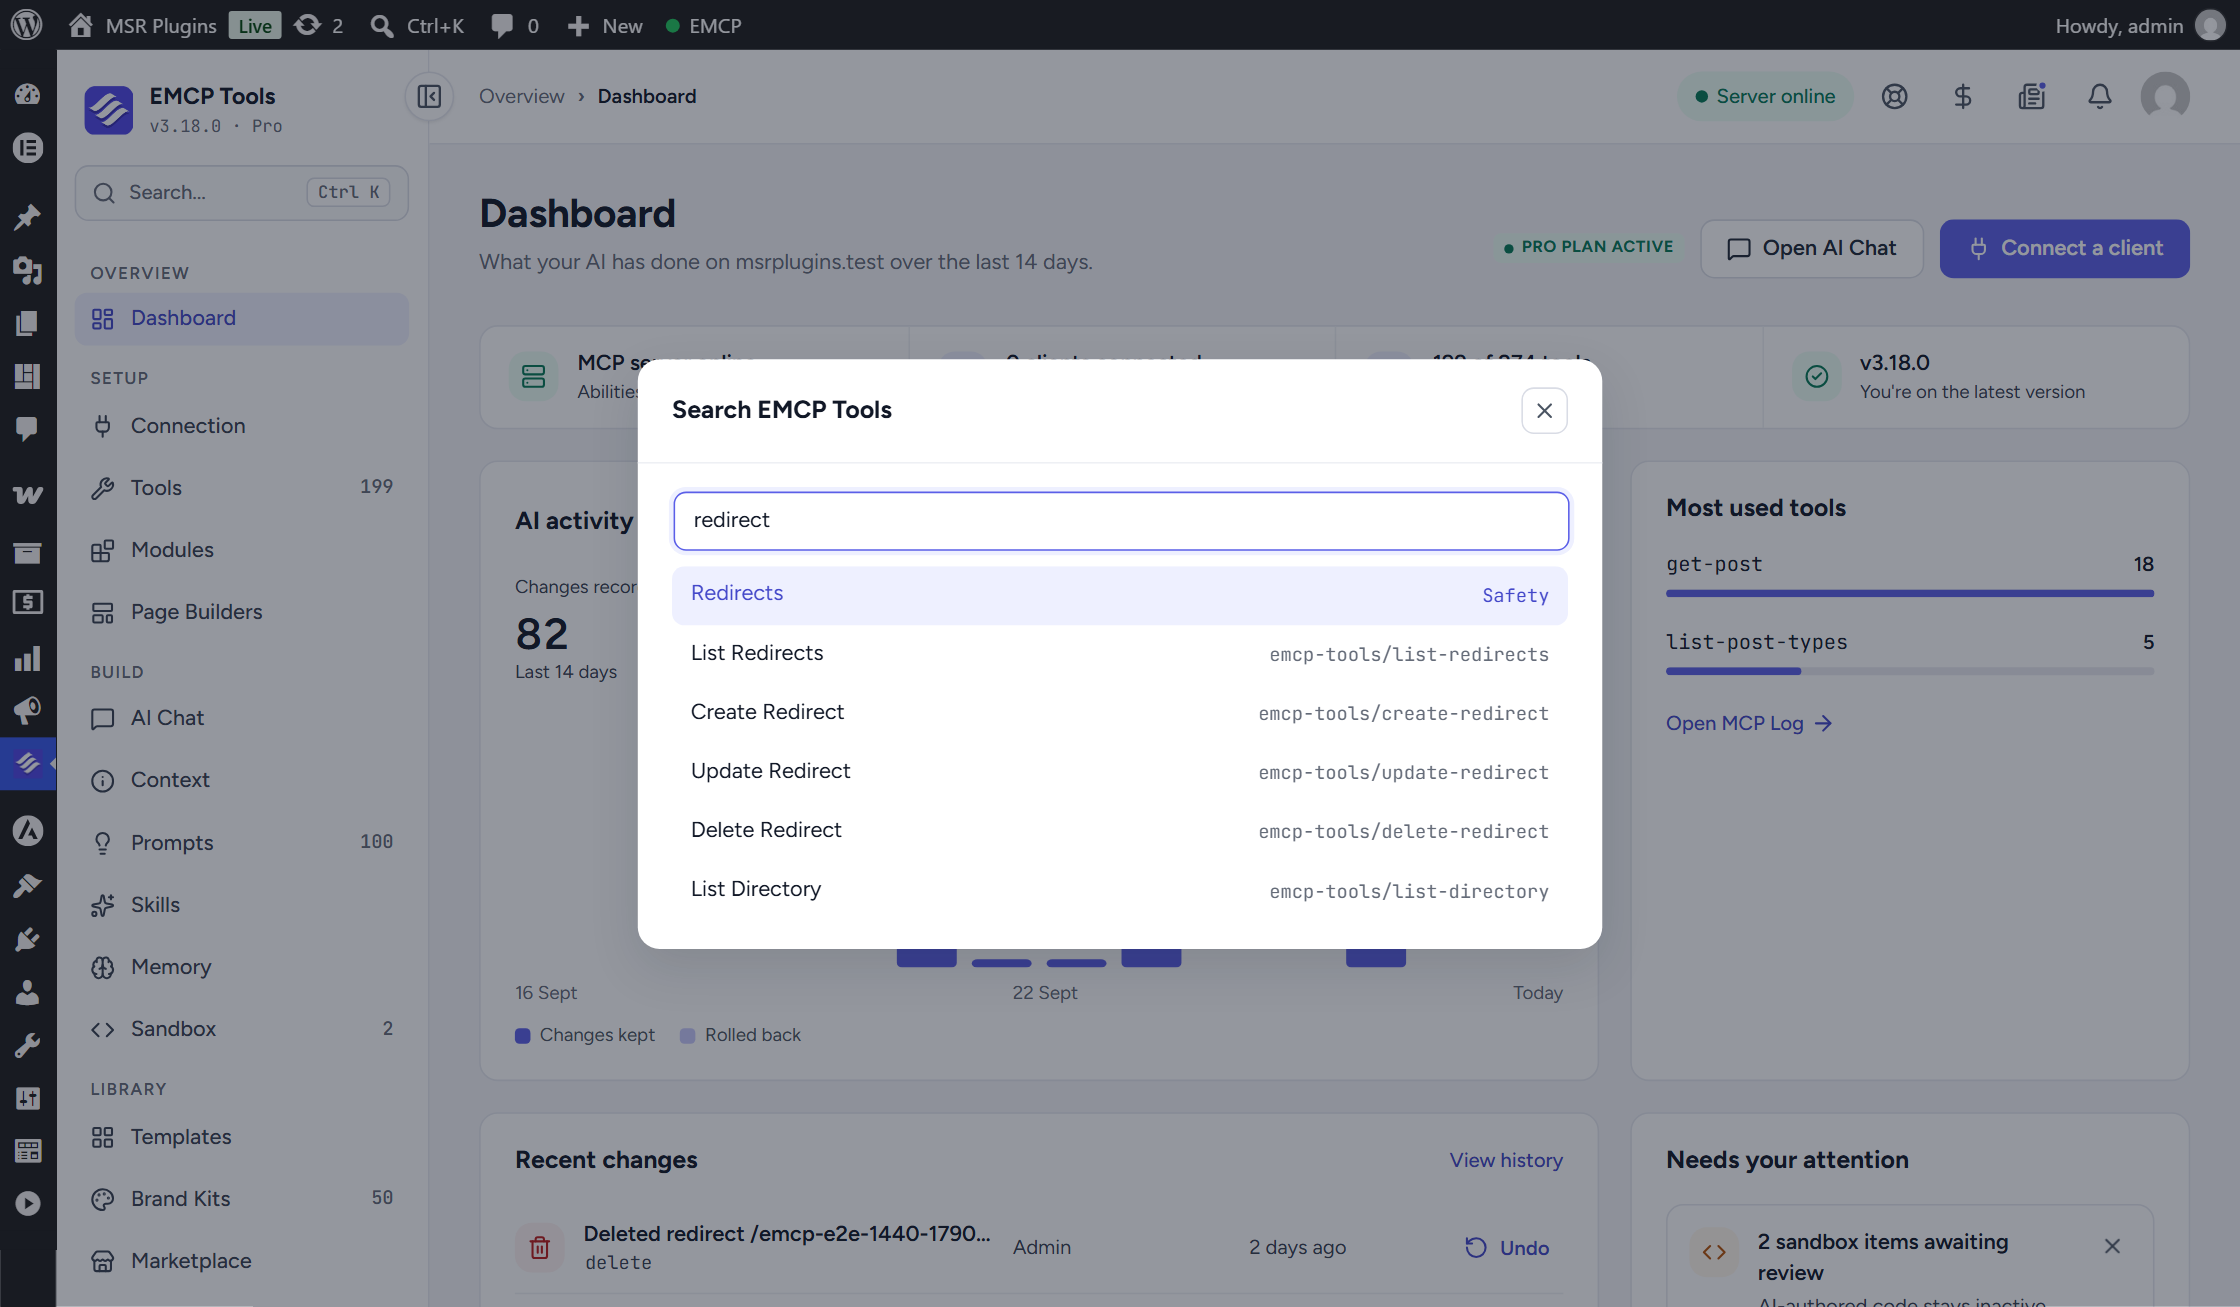Screen dimensions: 2240x1307
Task: Open Pages icon in admin menu
Action: (x=28, y=323)
